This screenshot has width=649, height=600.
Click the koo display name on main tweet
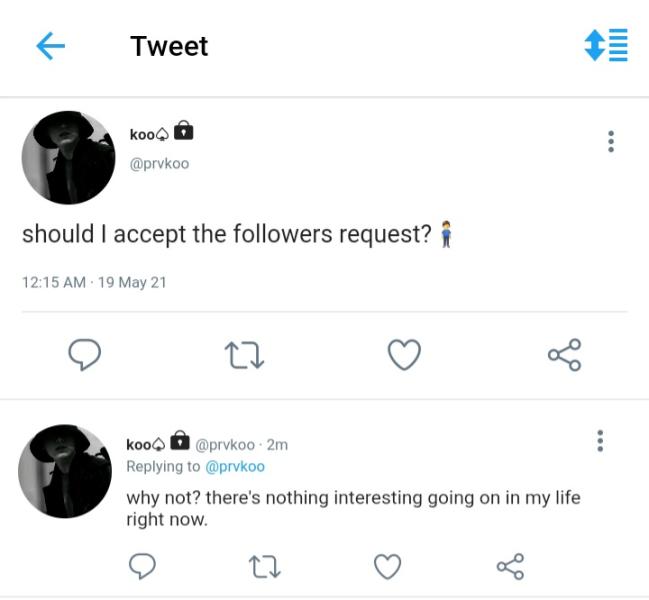143,134
